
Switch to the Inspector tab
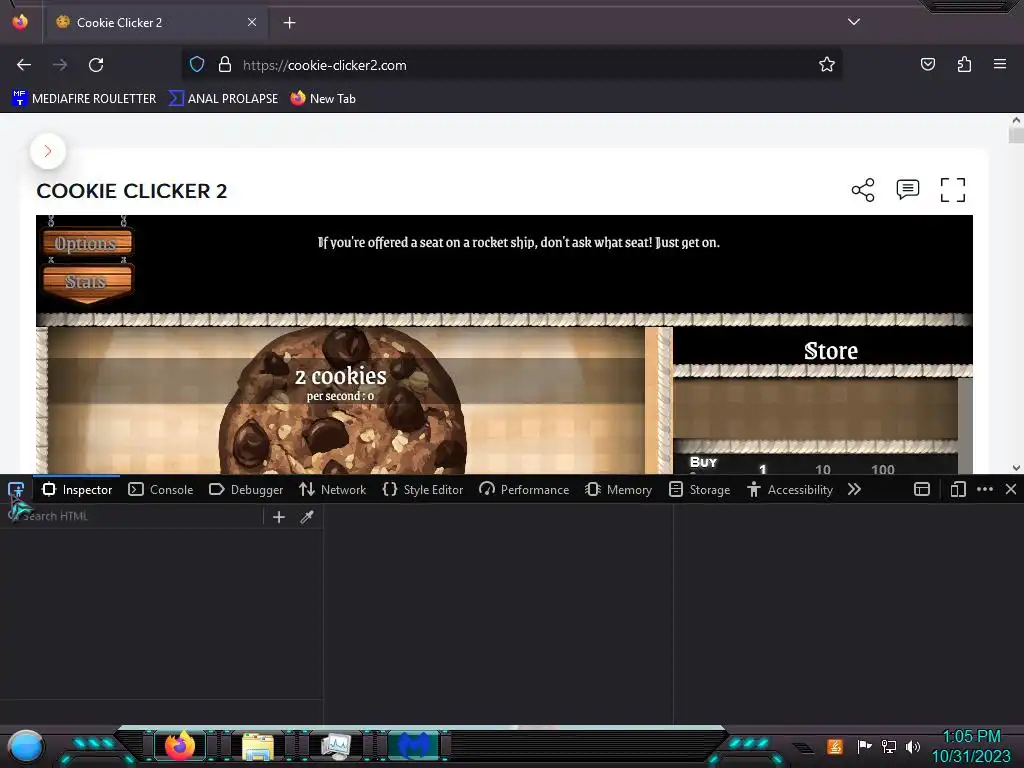pos(77,489)
